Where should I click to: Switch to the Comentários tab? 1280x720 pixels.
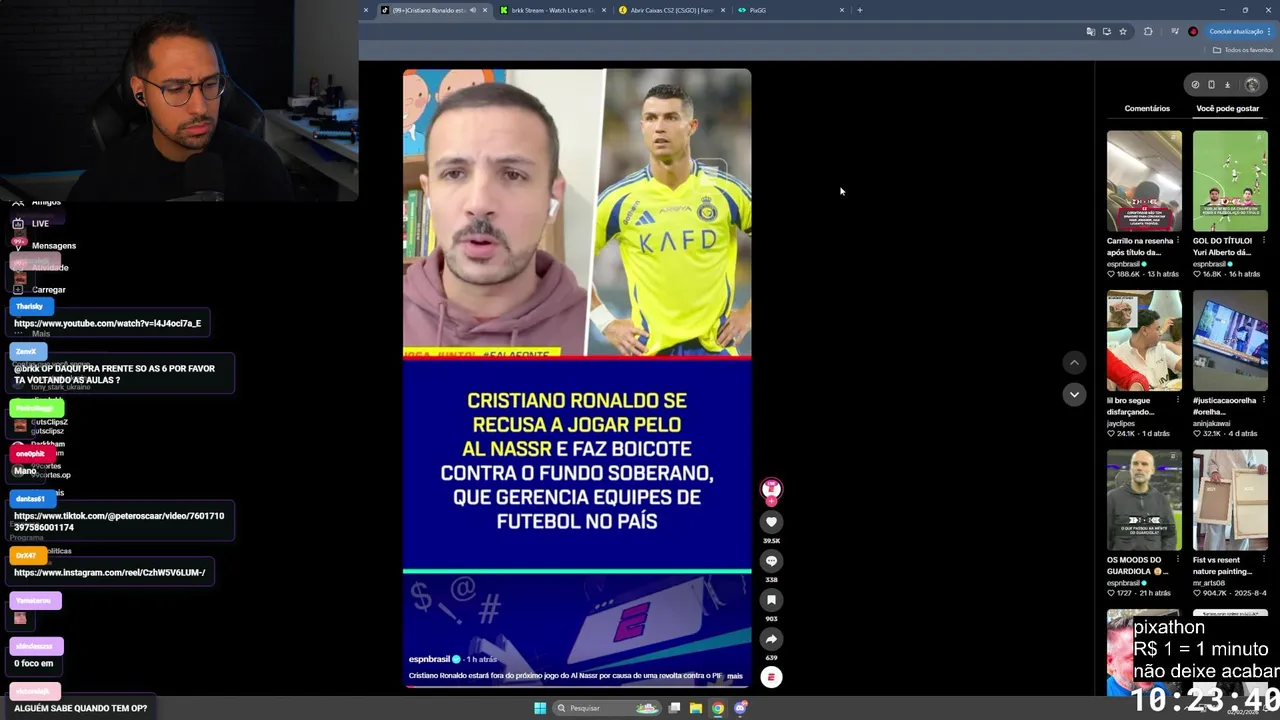click(x=1147, y=109)
